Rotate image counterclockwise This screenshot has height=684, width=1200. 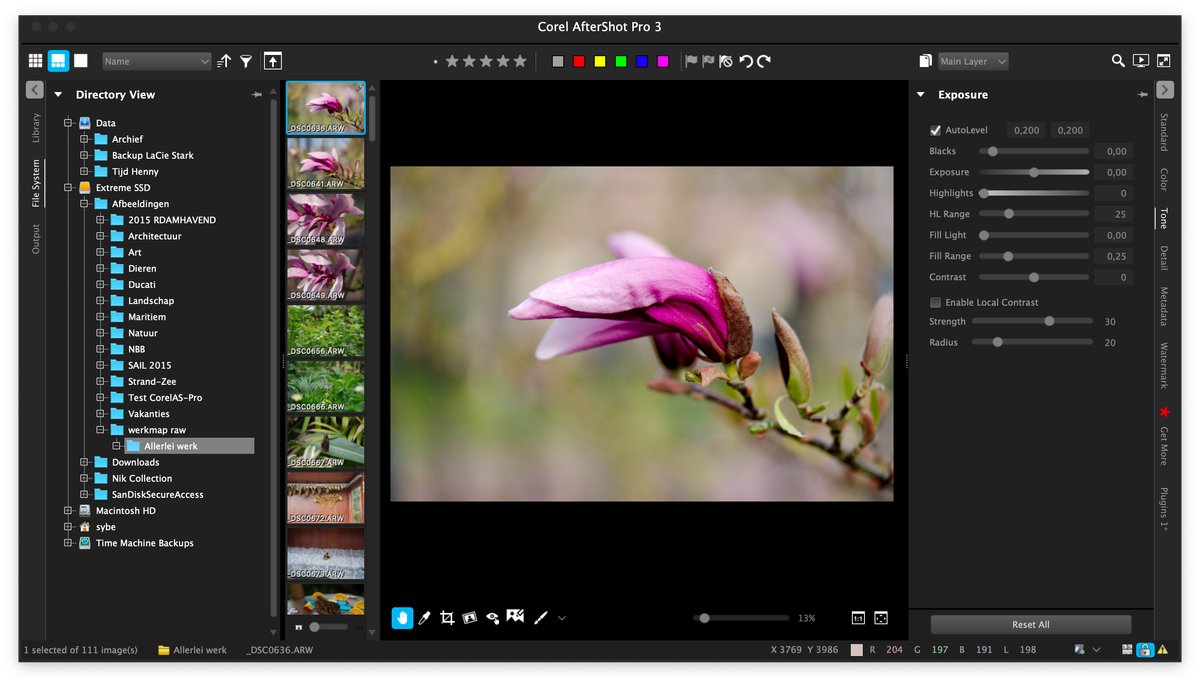[745, 61]
